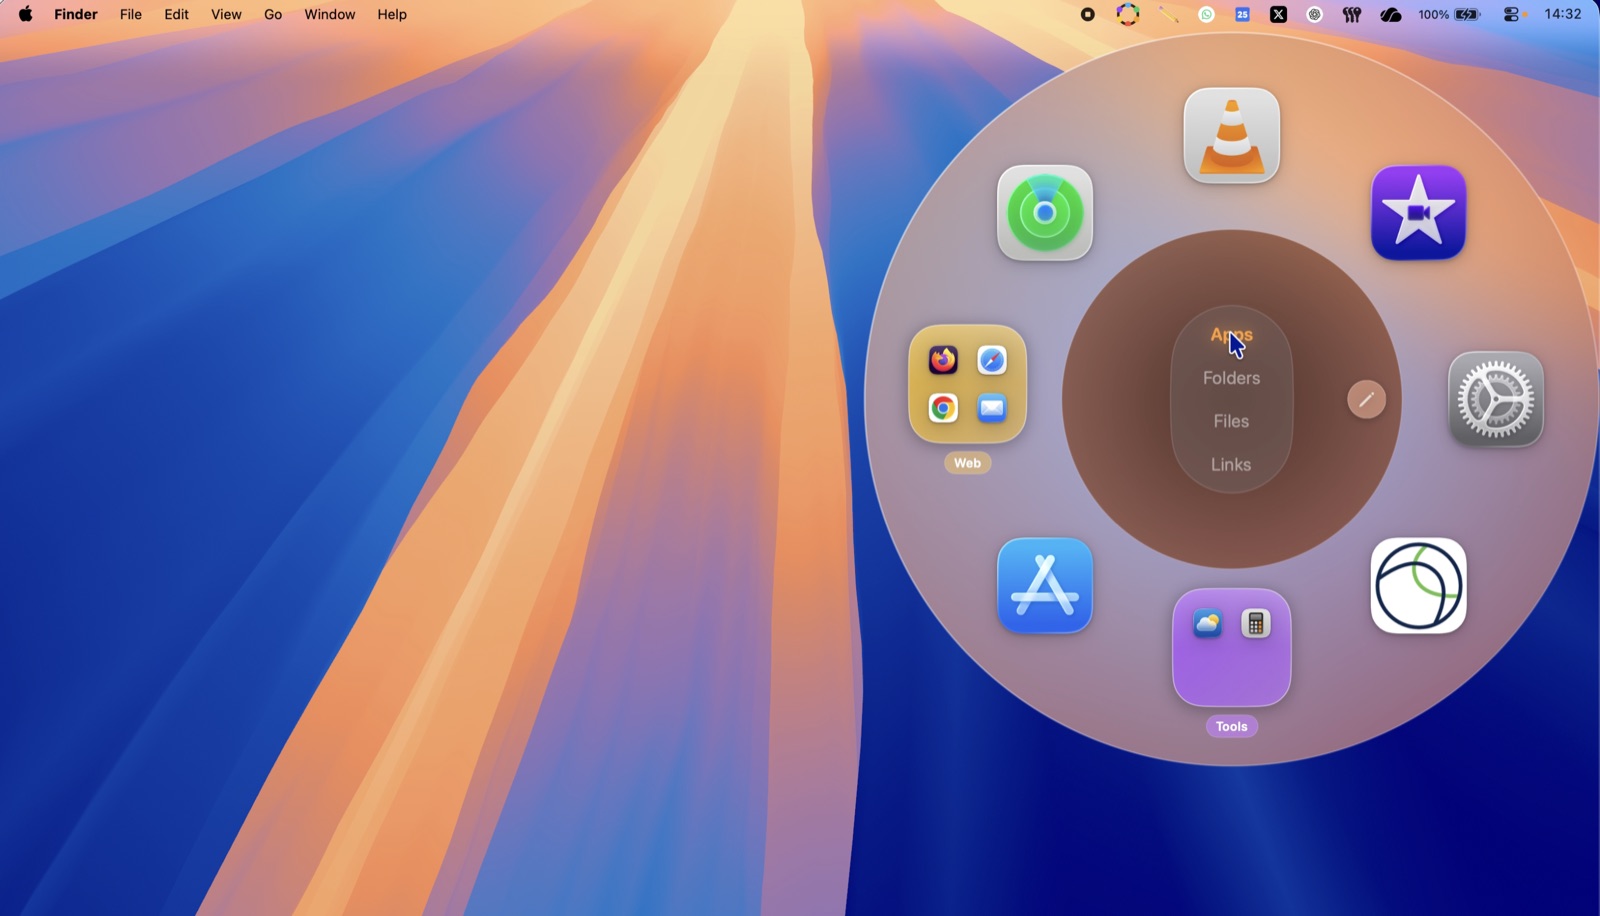Open the Finder menu
1600x916 pixels.
tap(76, 14)
